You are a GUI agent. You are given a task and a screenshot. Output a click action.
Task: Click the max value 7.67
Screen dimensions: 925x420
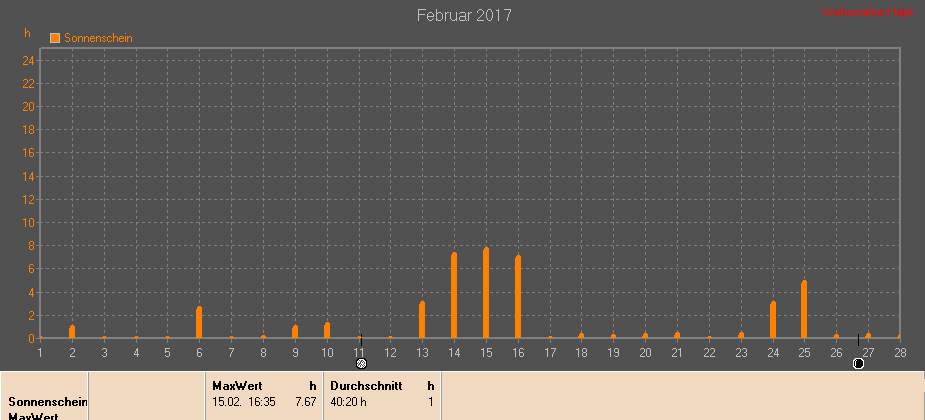[x=306, y=402]
